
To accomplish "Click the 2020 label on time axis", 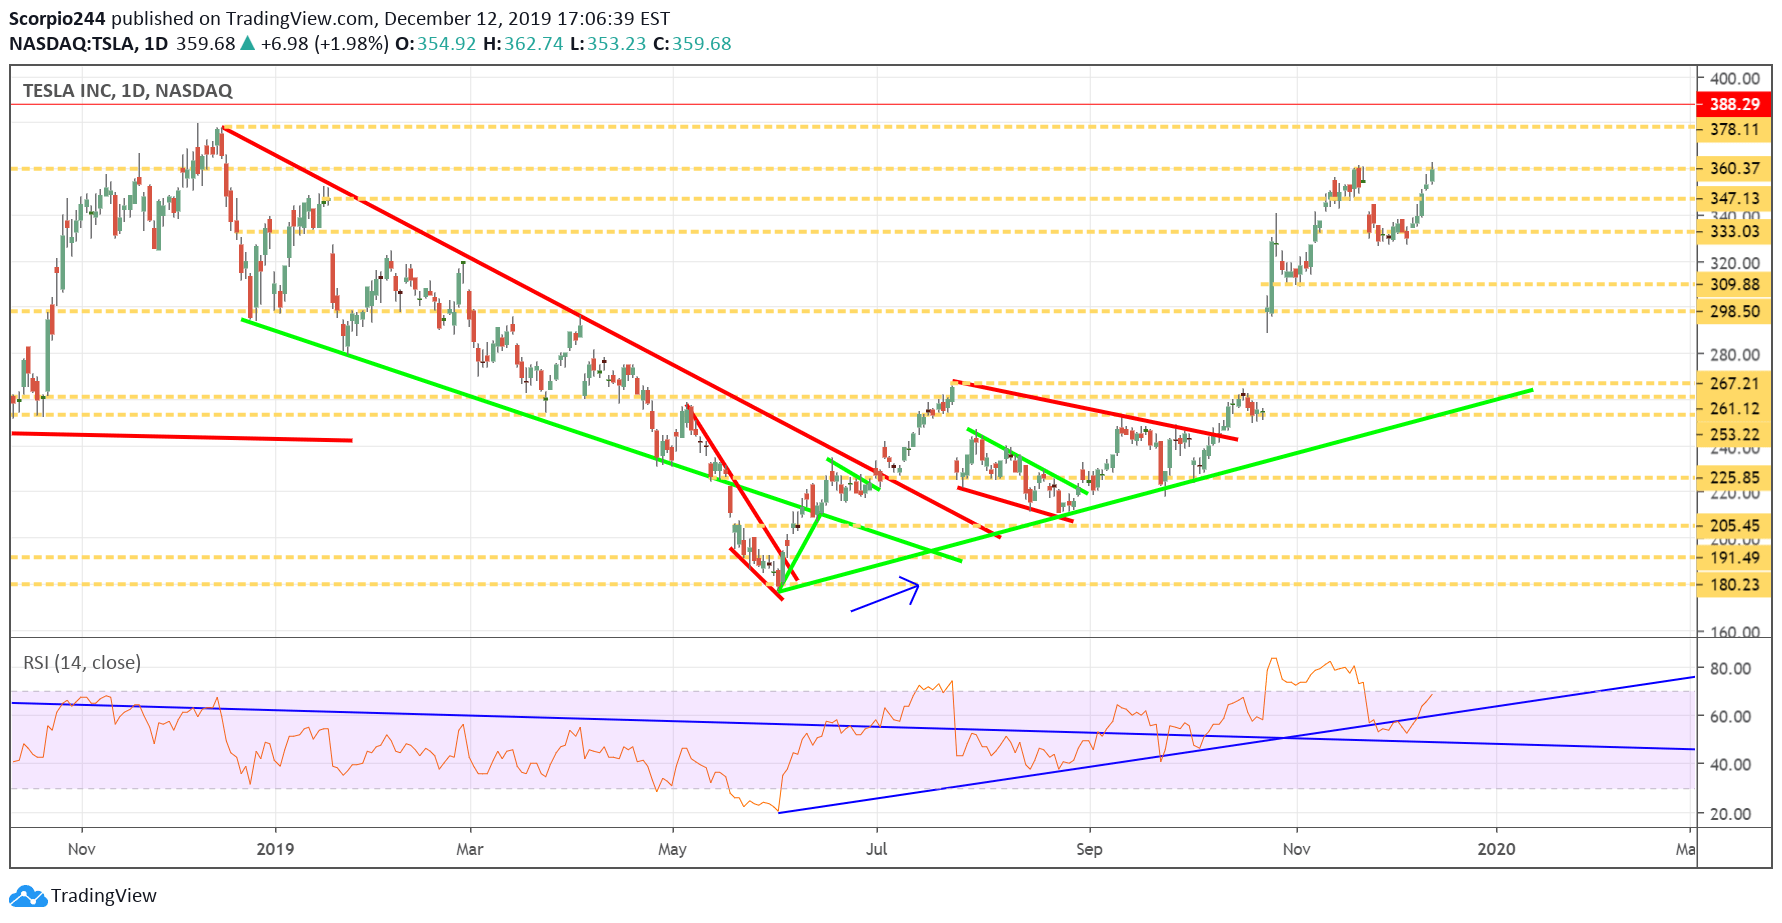I will (x=1496, y=849).
